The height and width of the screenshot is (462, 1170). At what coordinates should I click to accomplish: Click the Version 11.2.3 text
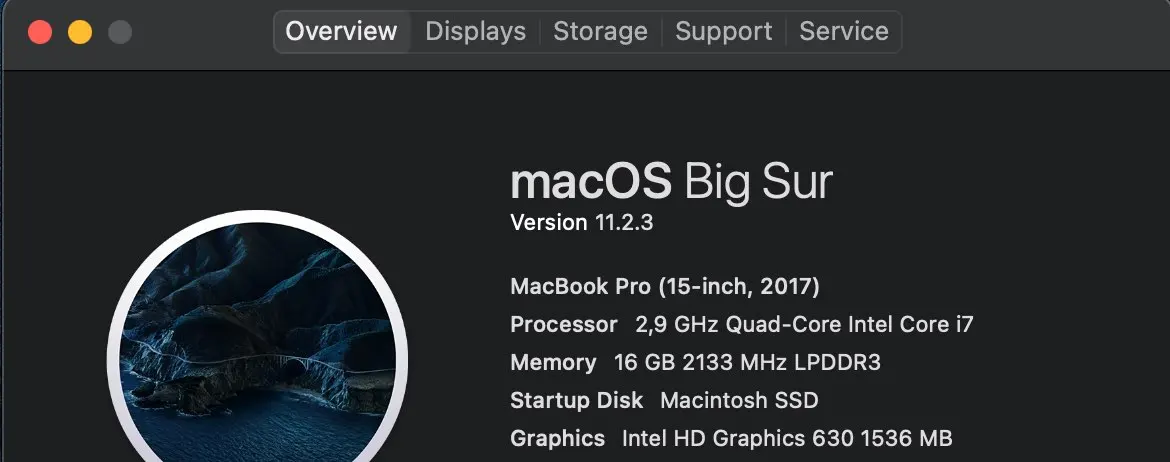[581, 222]
